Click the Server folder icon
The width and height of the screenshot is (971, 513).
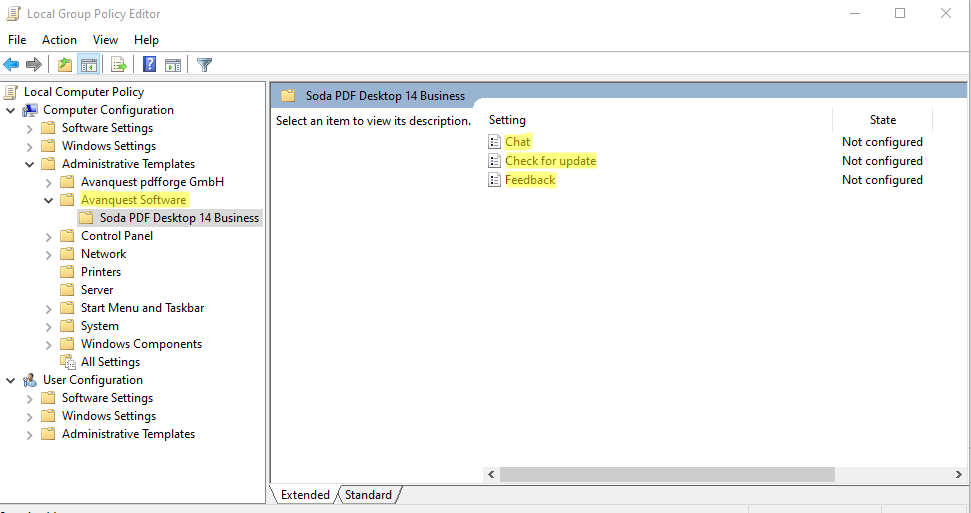pos(67,290)
